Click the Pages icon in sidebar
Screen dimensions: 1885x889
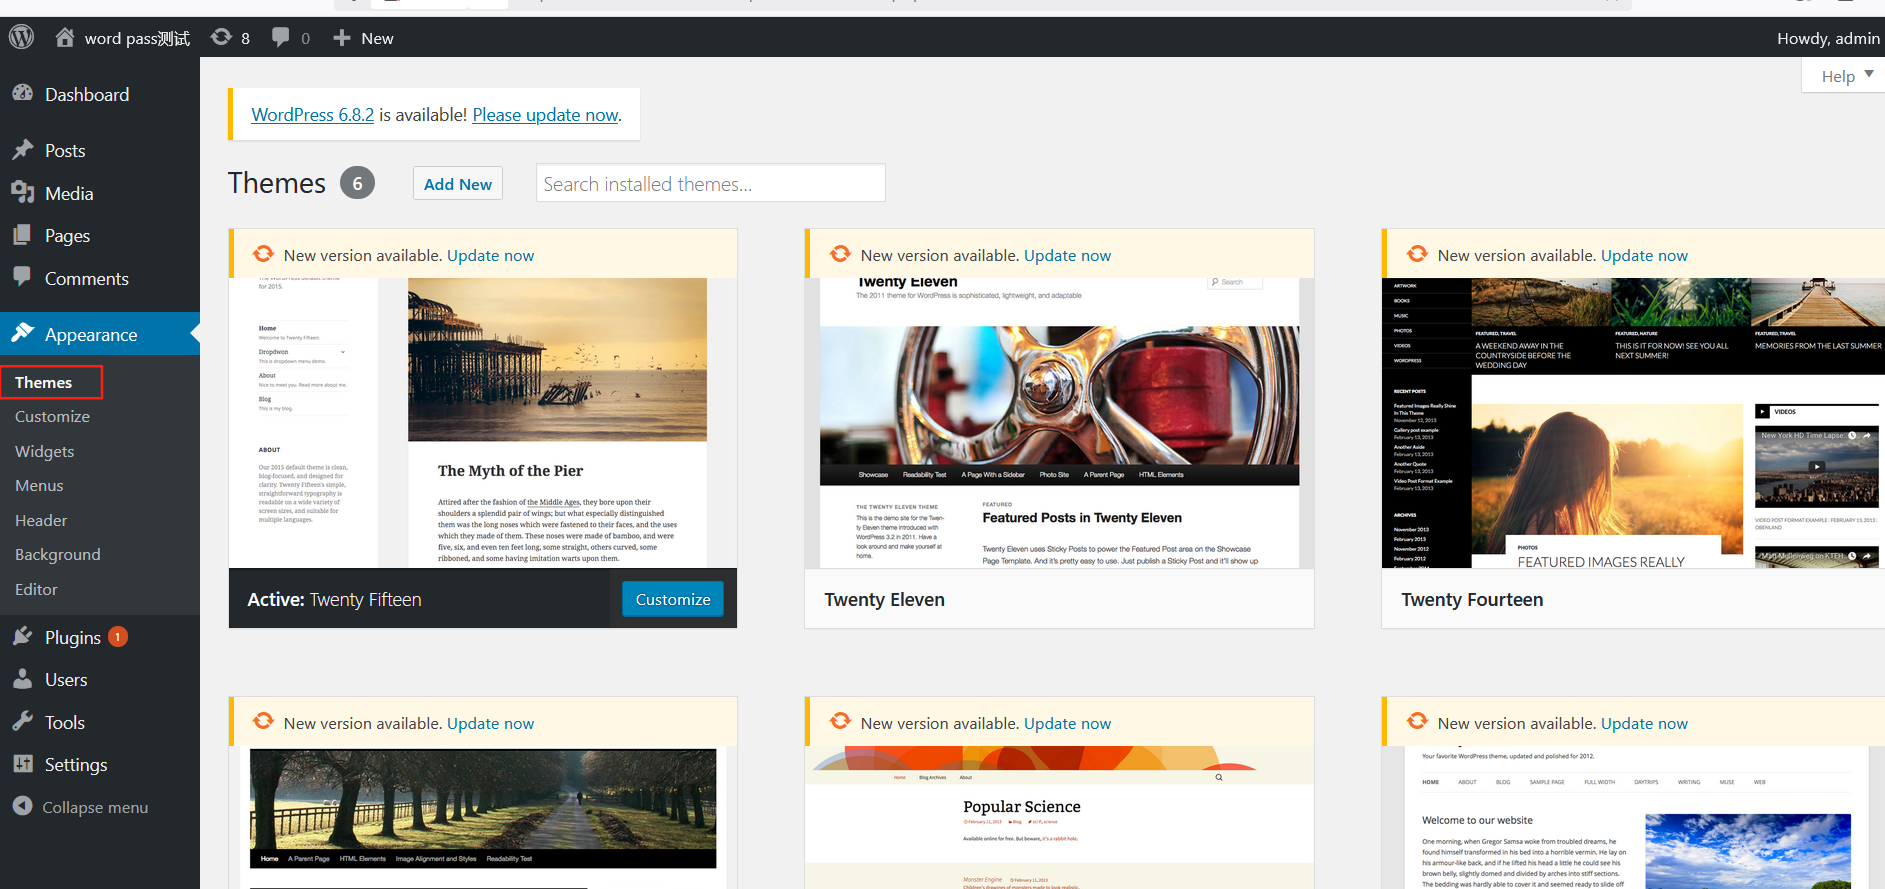22,235
